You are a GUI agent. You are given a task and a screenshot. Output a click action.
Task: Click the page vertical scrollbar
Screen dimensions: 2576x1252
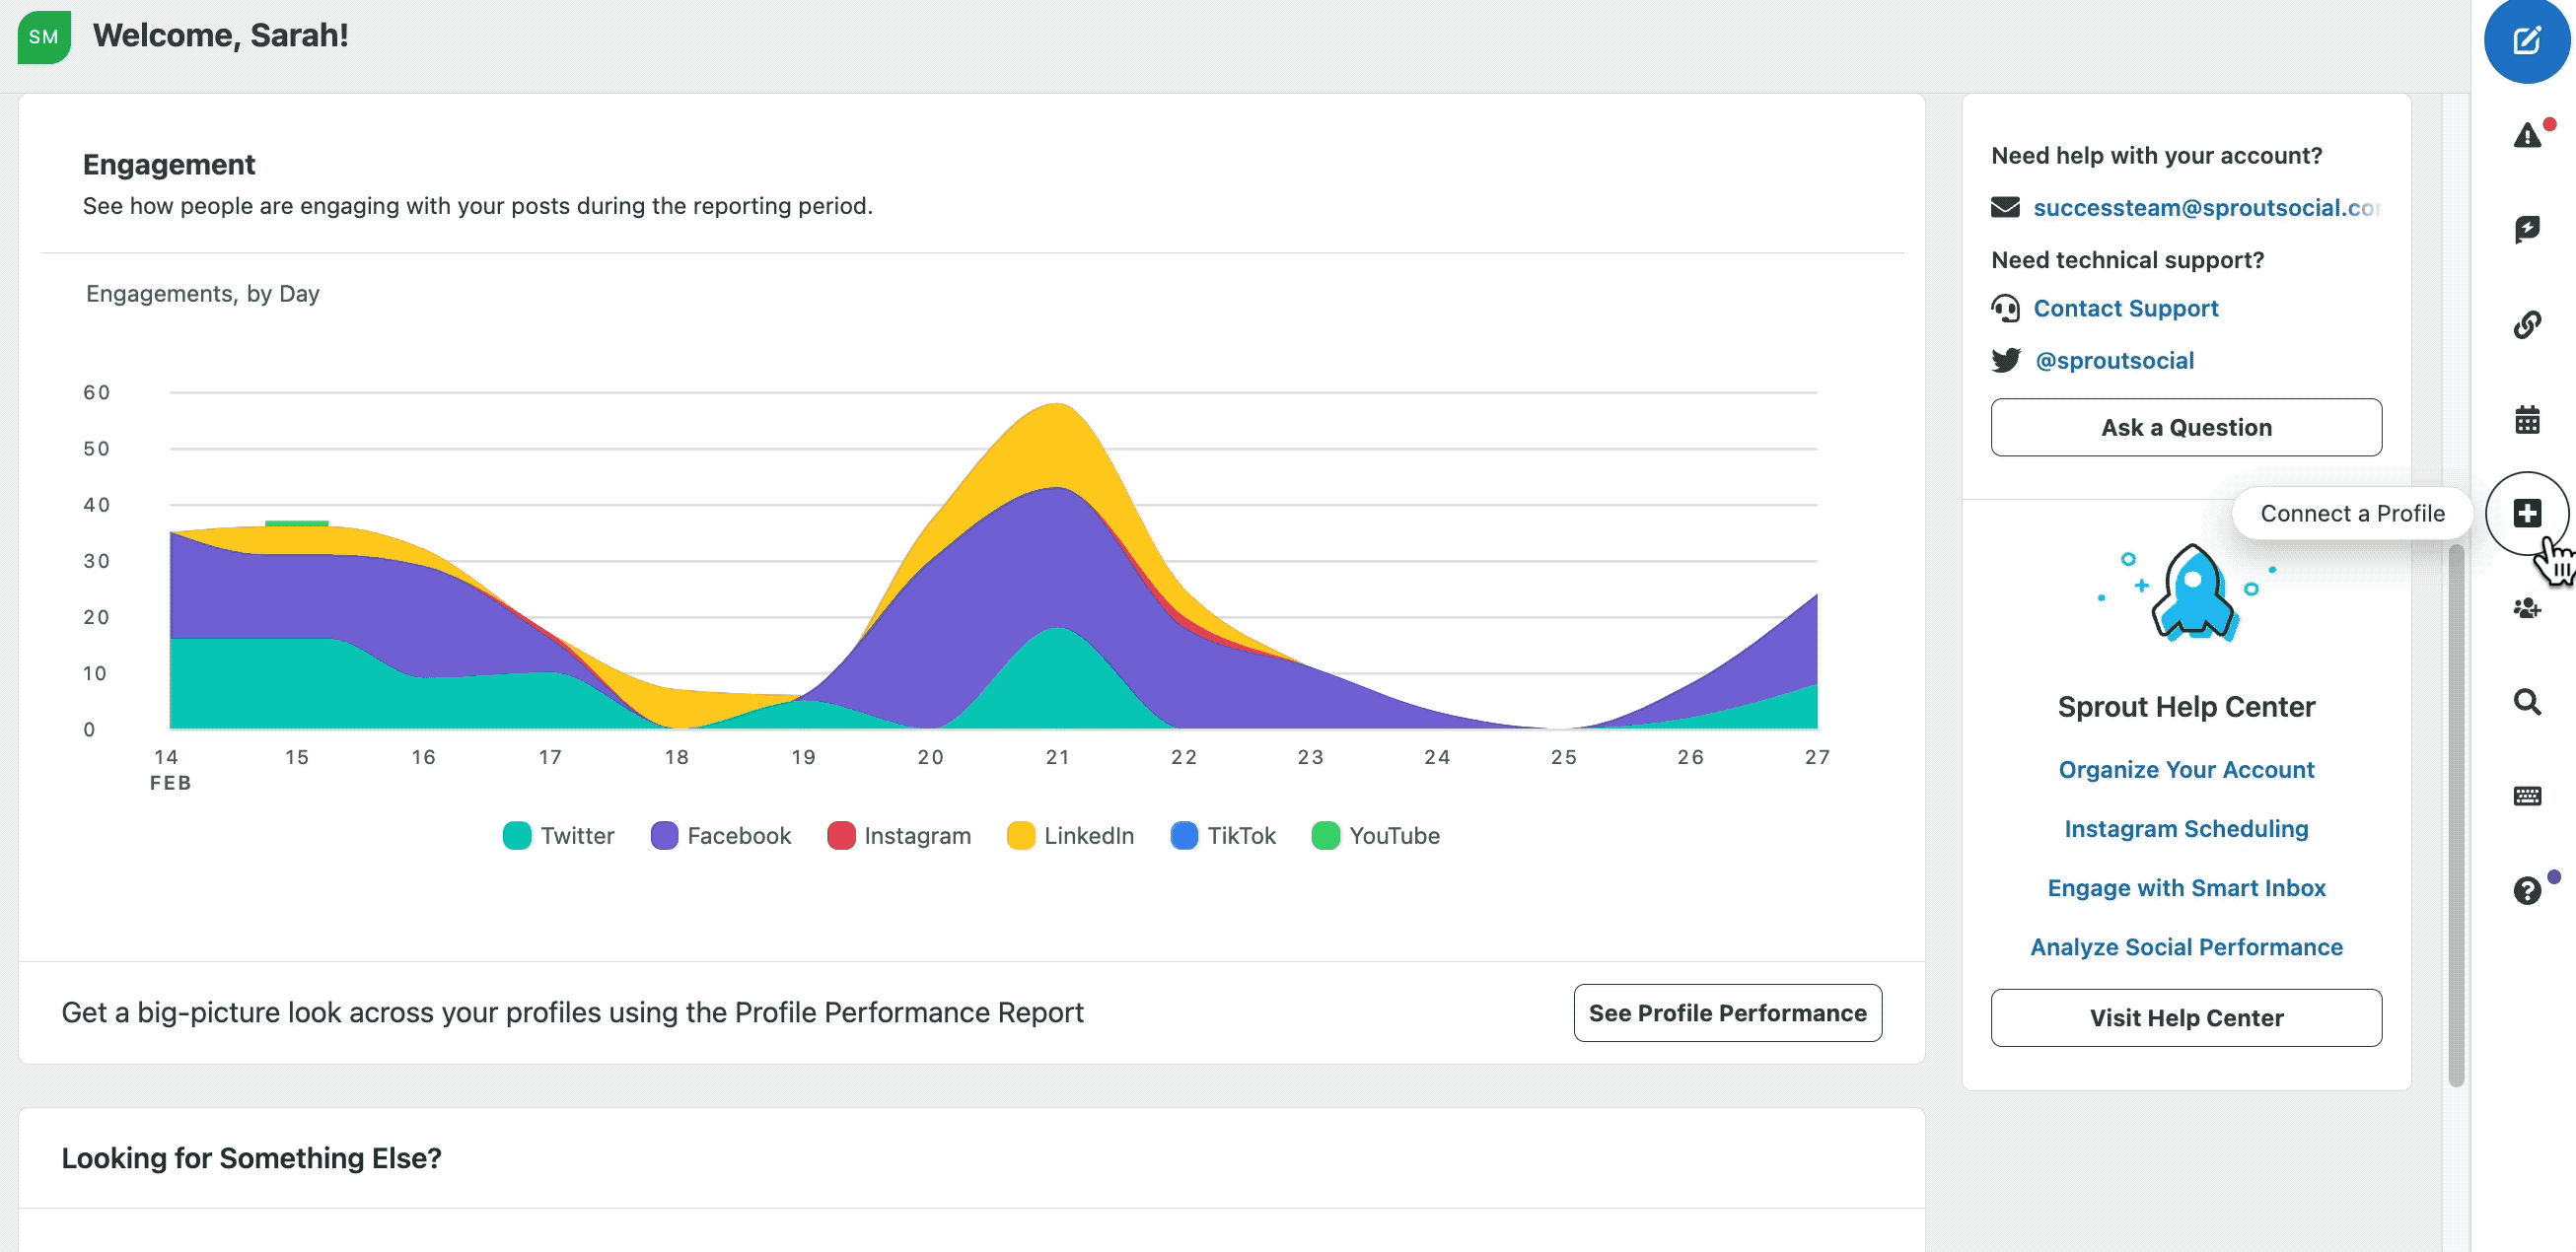[x=2455, y=815]
